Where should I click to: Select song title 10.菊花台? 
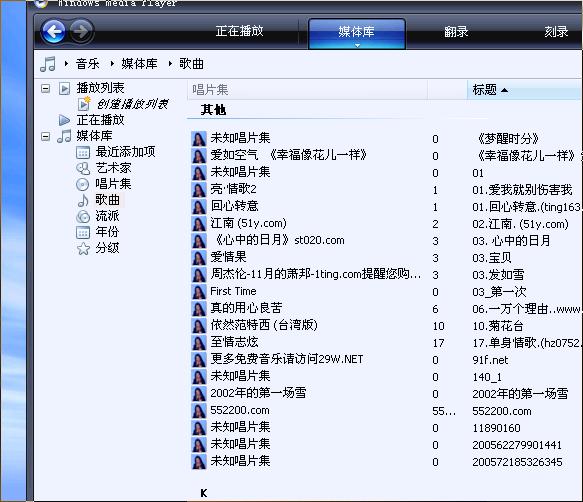pos(498,326)
